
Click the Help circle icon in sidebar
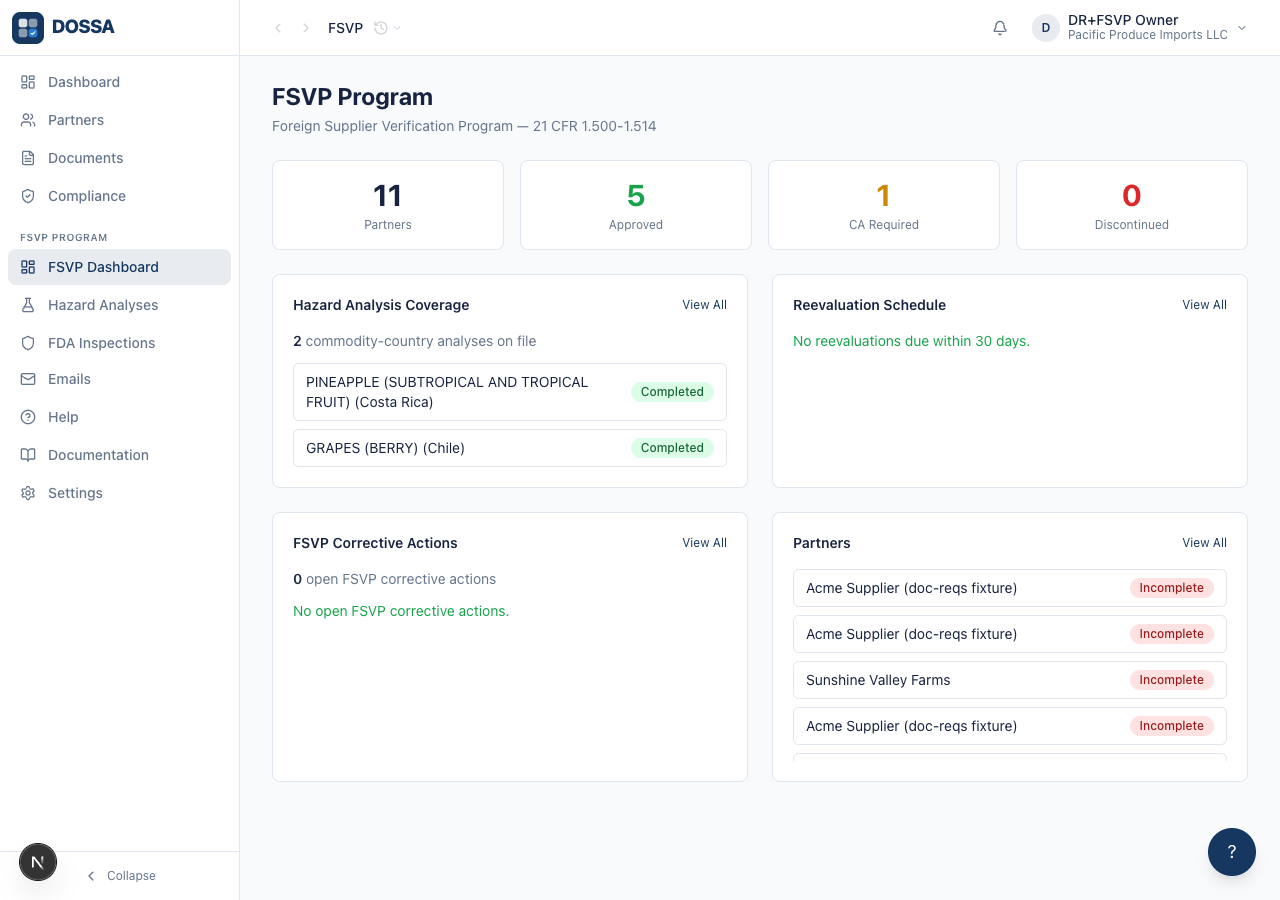tap(28, 417)
